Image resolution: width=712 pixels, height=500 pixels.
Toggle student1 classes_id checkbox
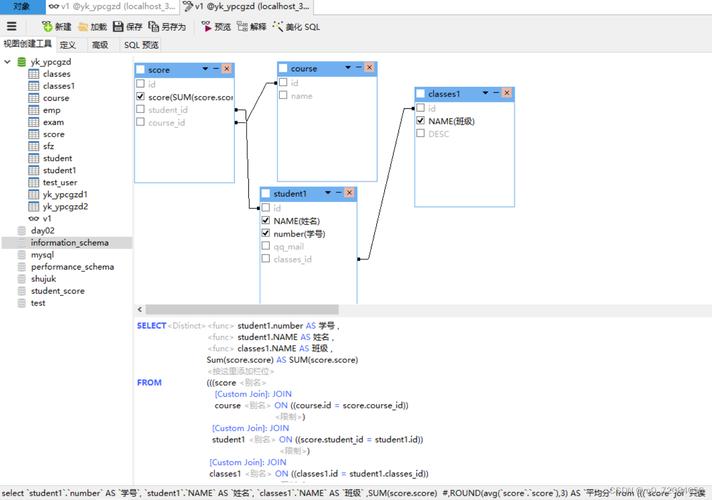(266, 258)
